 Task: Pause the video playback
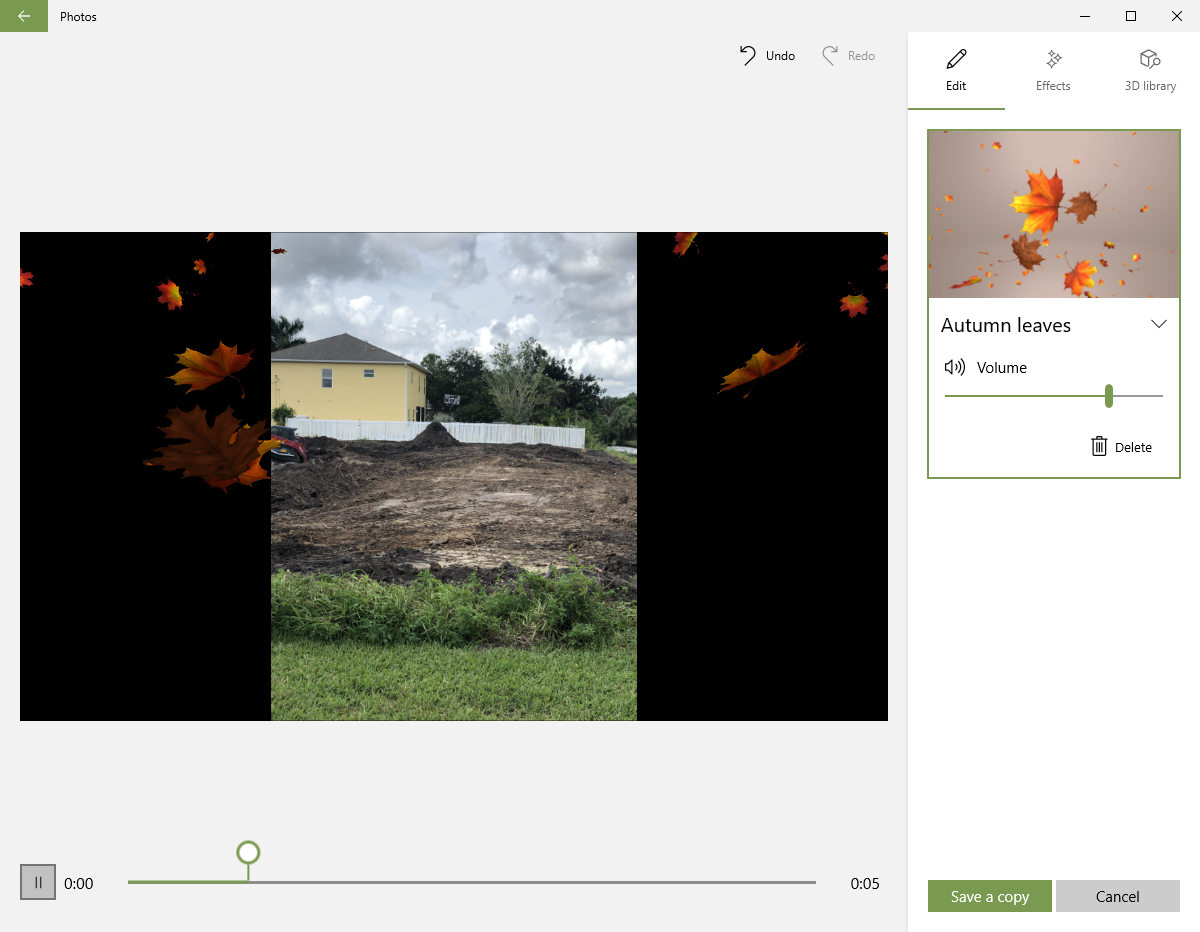(38, 882)
